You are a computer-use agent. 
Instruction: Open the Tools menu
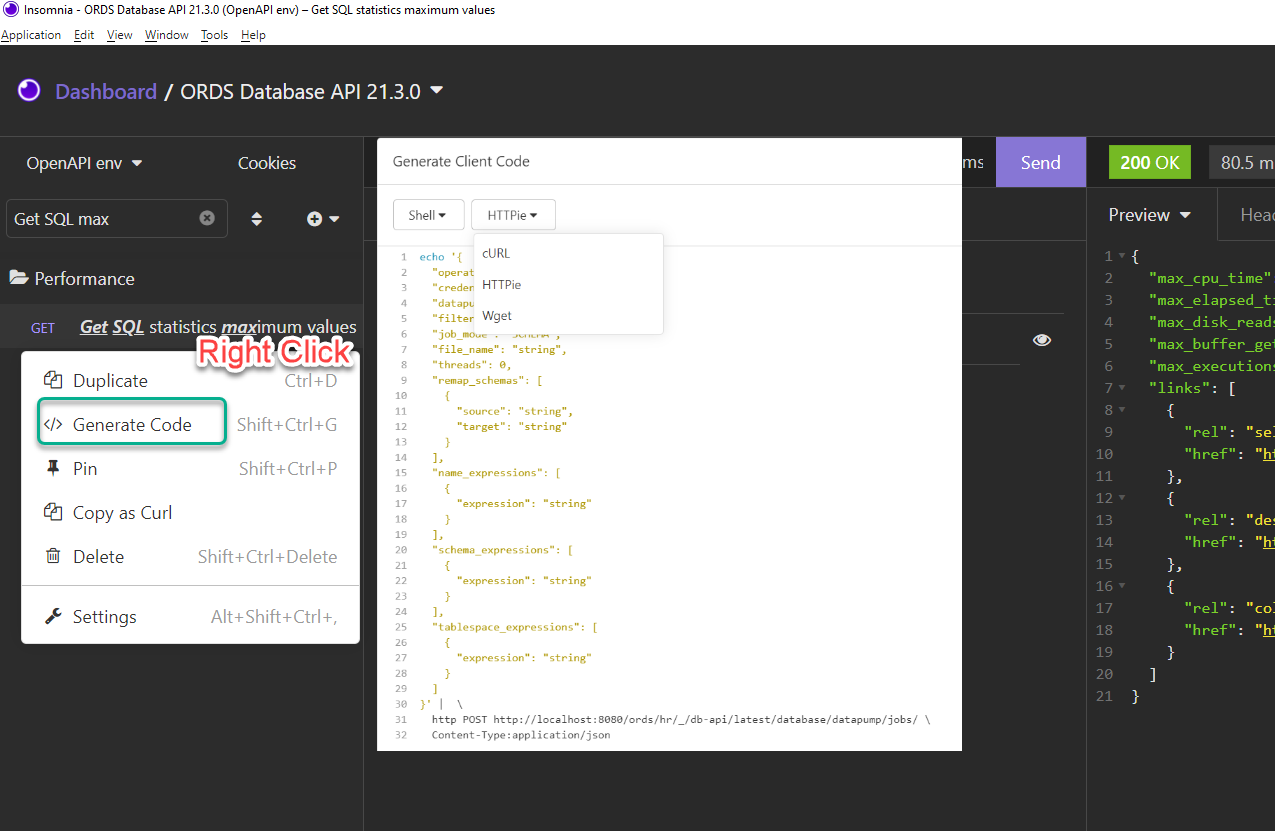(214, 34)
